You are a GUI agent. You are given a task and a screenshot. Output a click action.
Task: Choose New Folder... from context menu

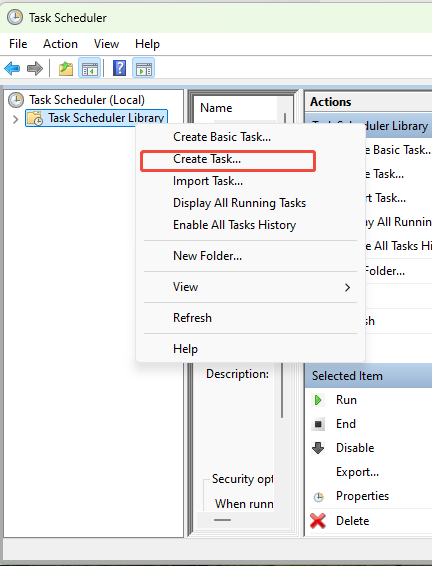tap(250, 256)
